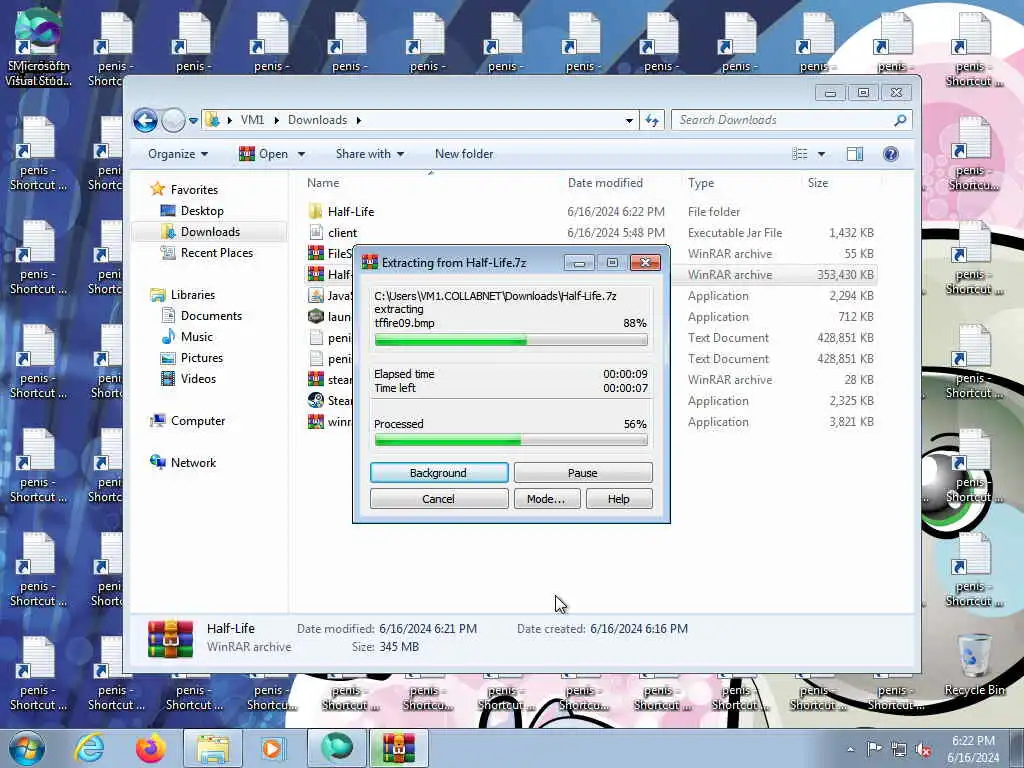Viewport: 1024px width, 768px height.
Task: Sort files by Name column header
Action: 323,183
